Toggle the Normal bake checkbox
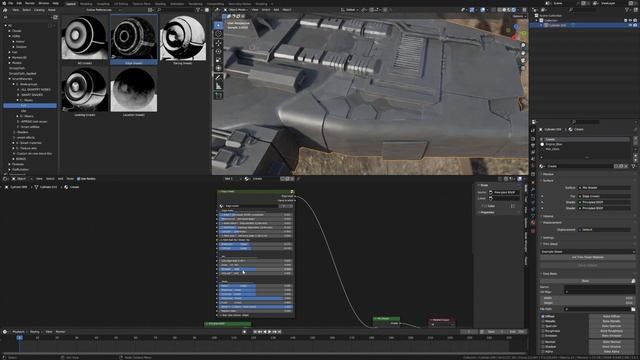 tap(543, 342)
